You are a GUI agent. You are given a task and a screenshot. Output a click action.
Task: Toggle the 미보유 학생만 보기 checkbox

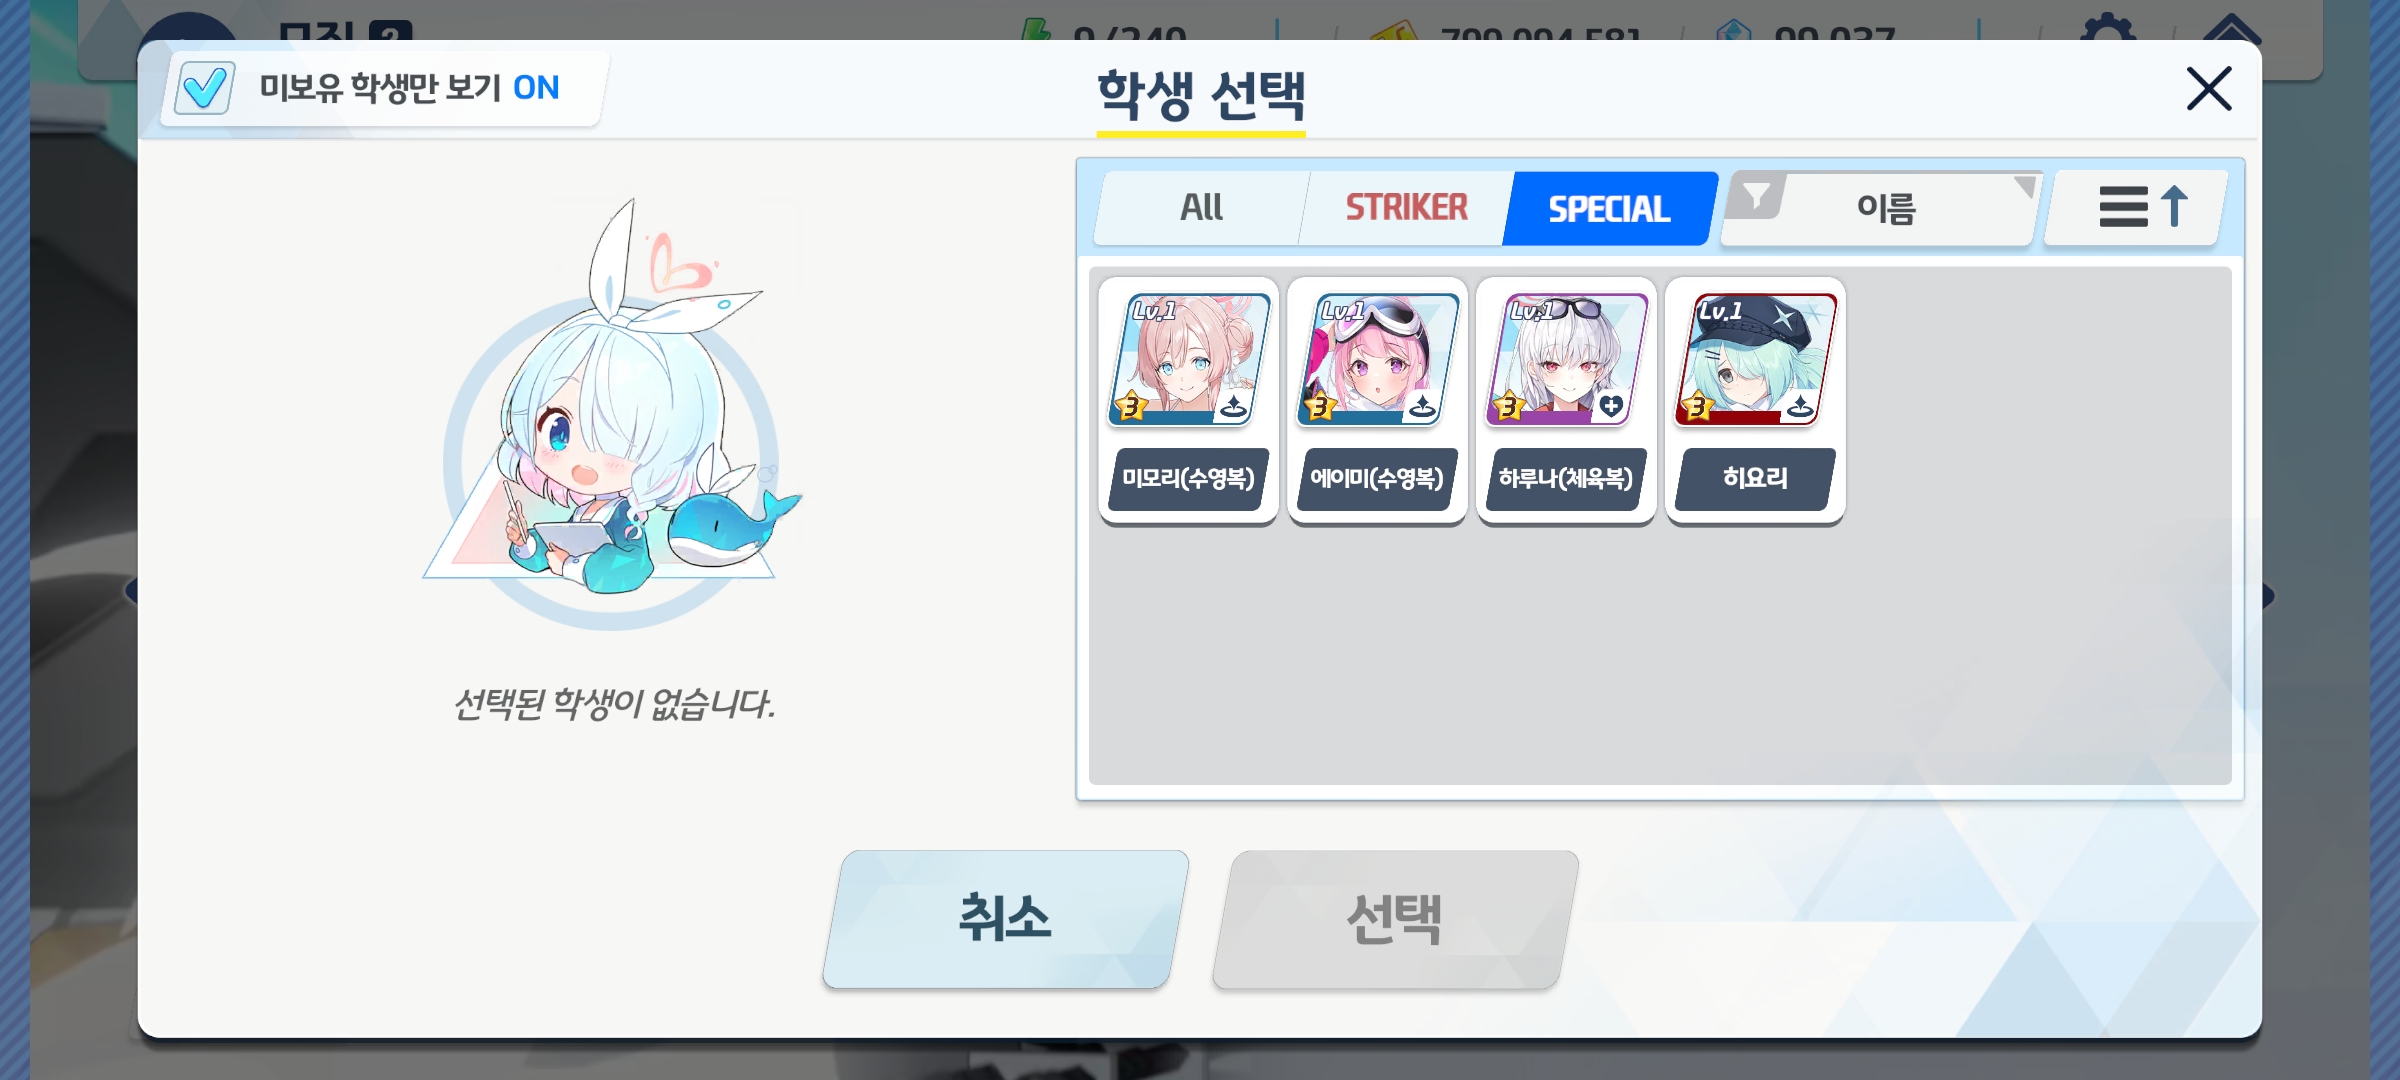pyautogui.click(x=205, y=88)
